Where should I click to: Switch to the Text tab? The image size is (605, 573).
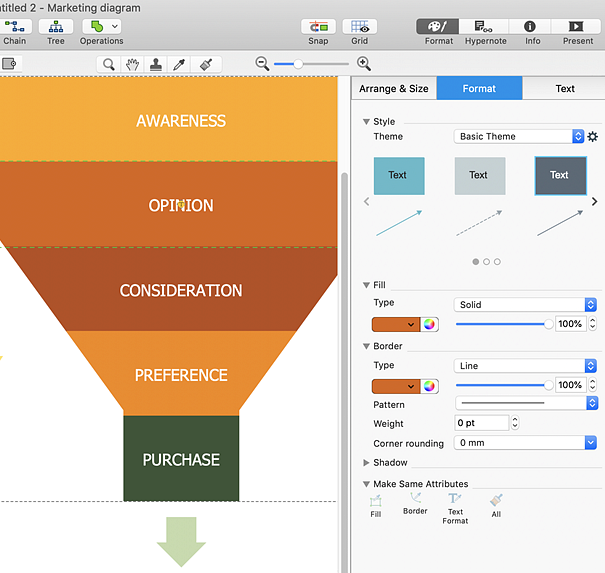[x=565, y=89]
